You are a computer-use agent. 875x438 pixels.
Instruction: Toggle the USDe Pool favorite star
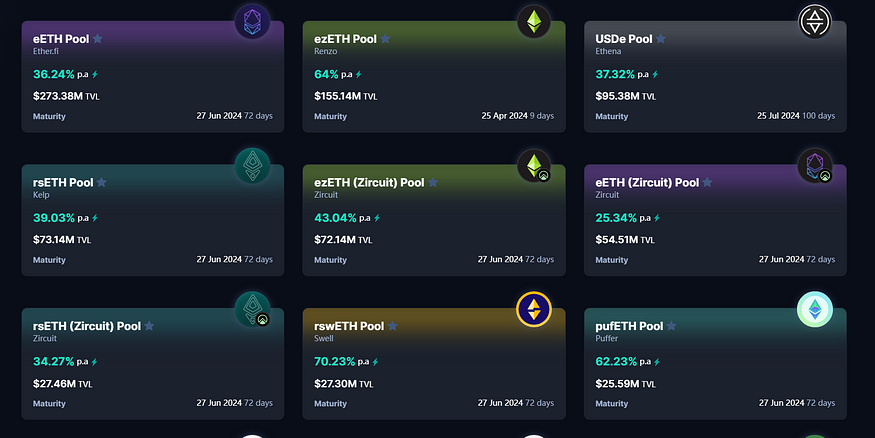click(x=661, y=39)
